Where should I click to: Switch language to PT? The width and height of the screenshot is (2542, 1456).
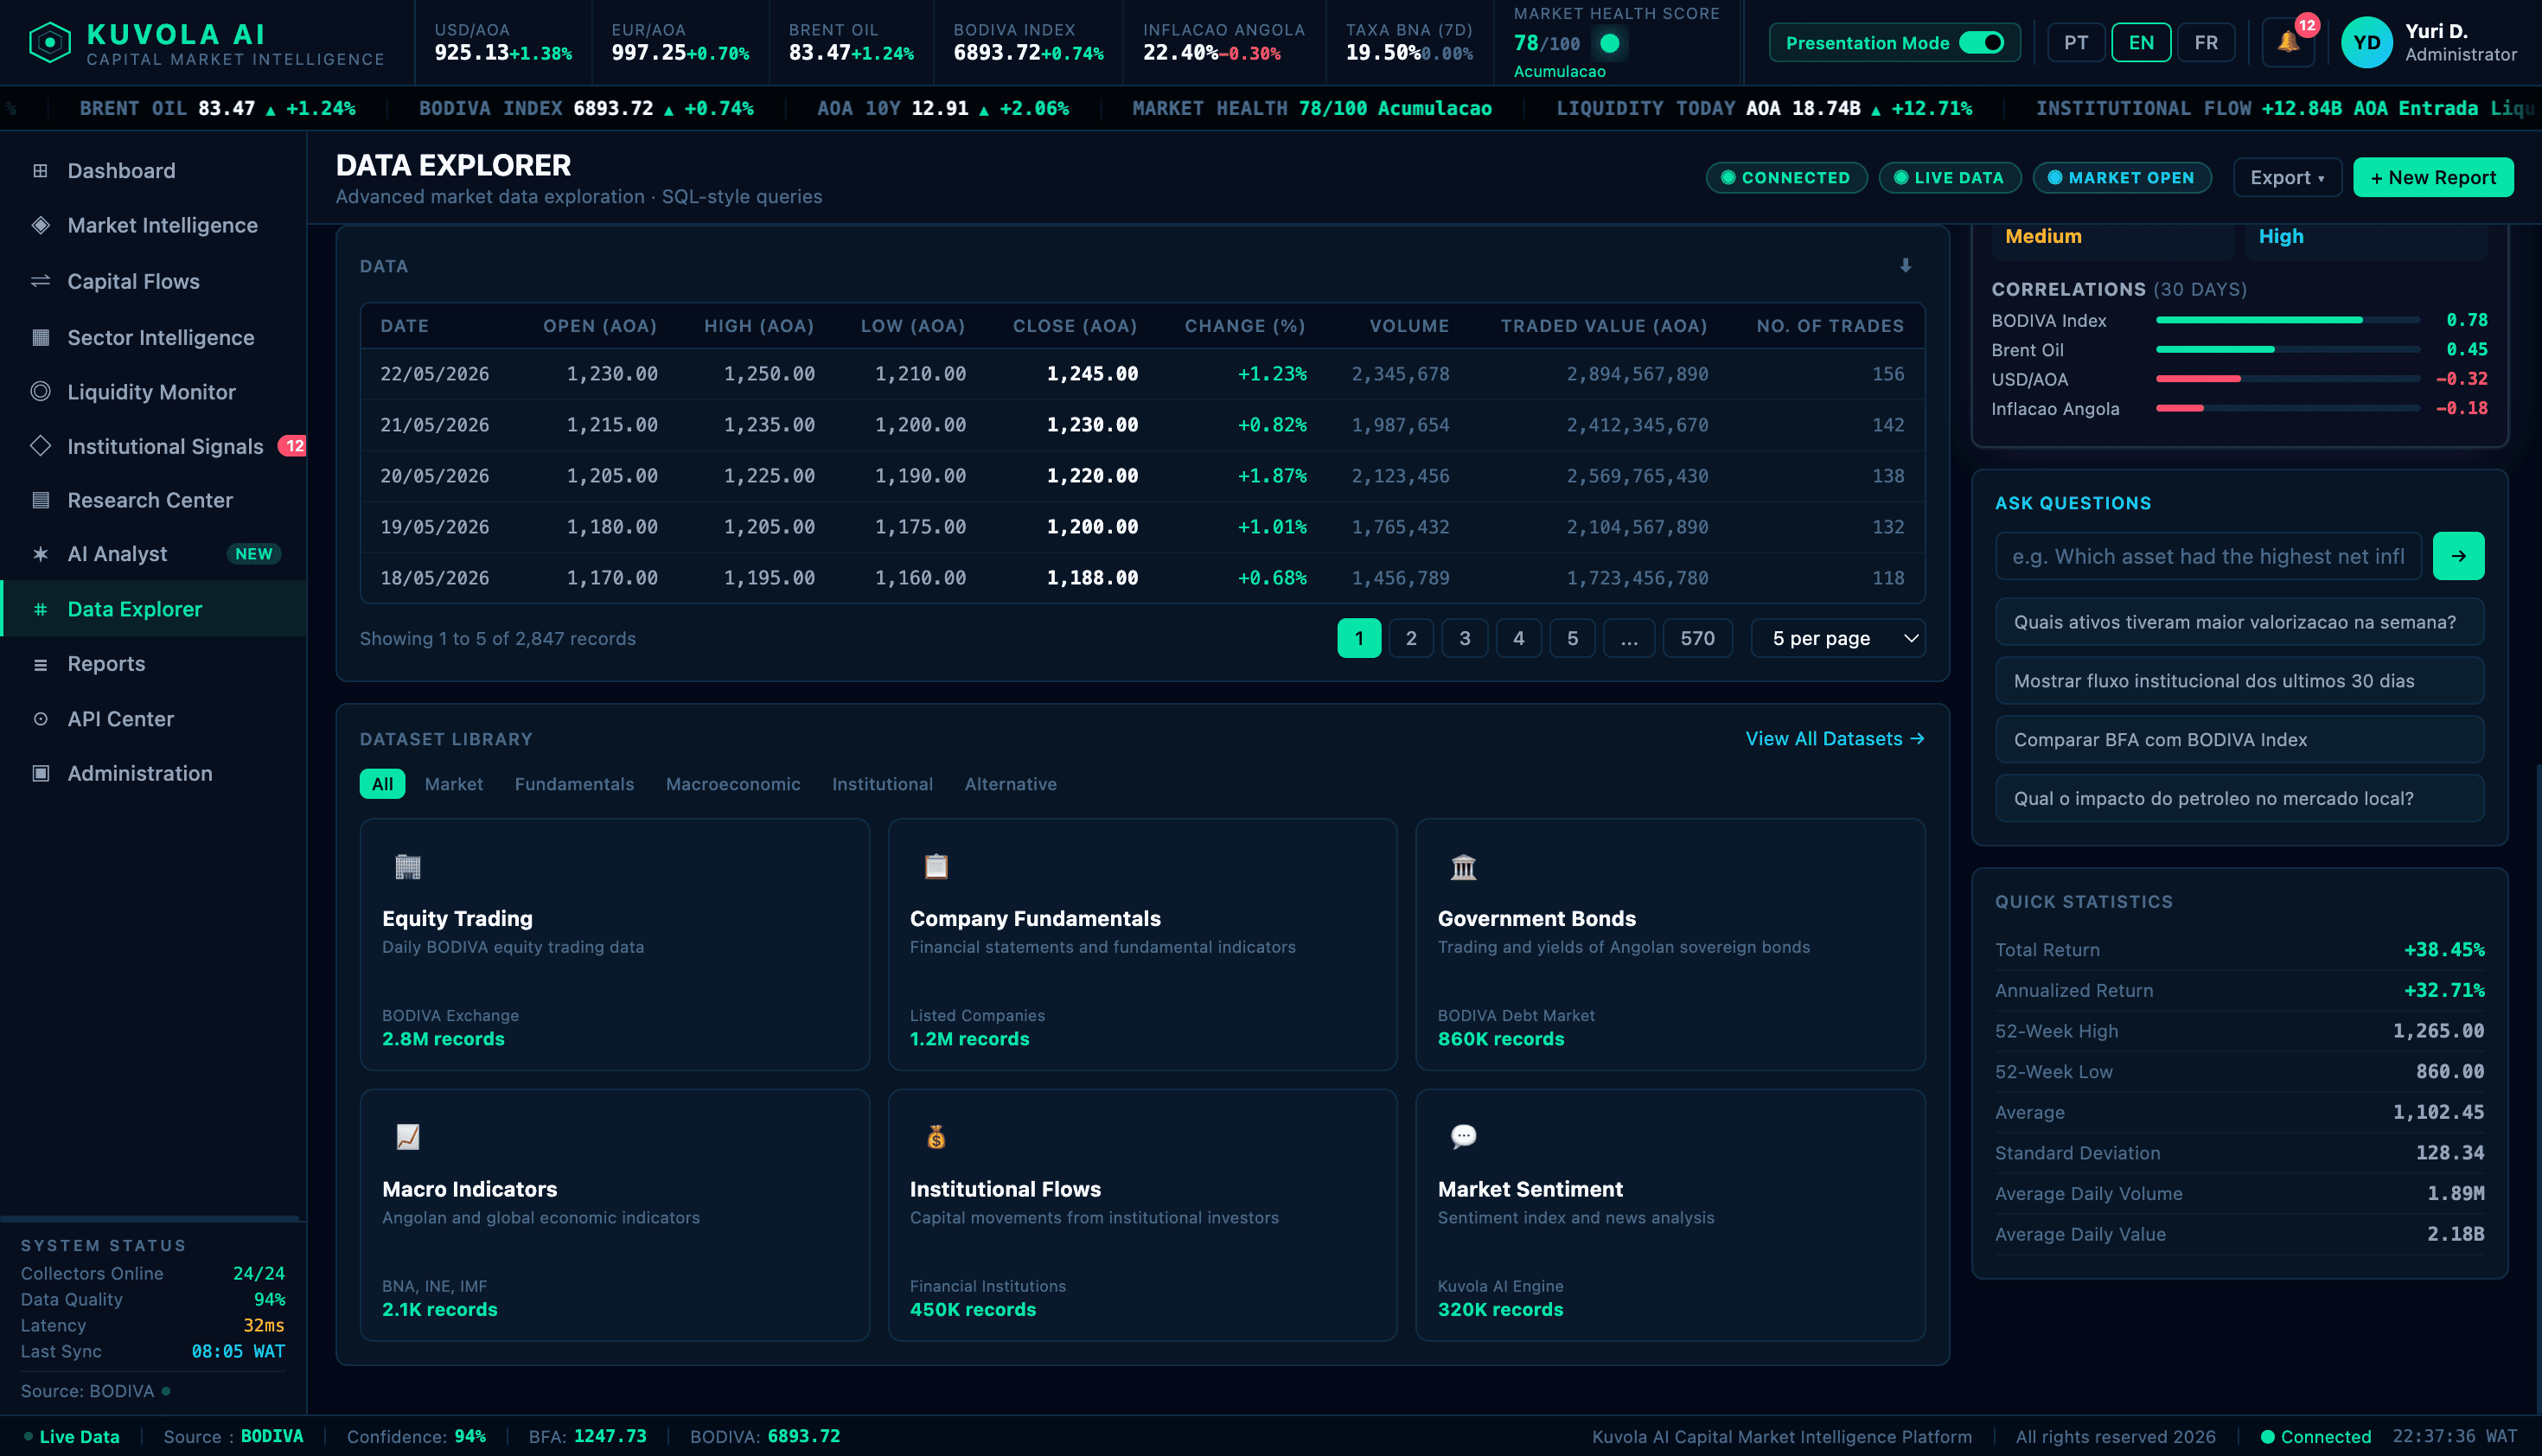pyautogui.click(x=2076, y=43)
